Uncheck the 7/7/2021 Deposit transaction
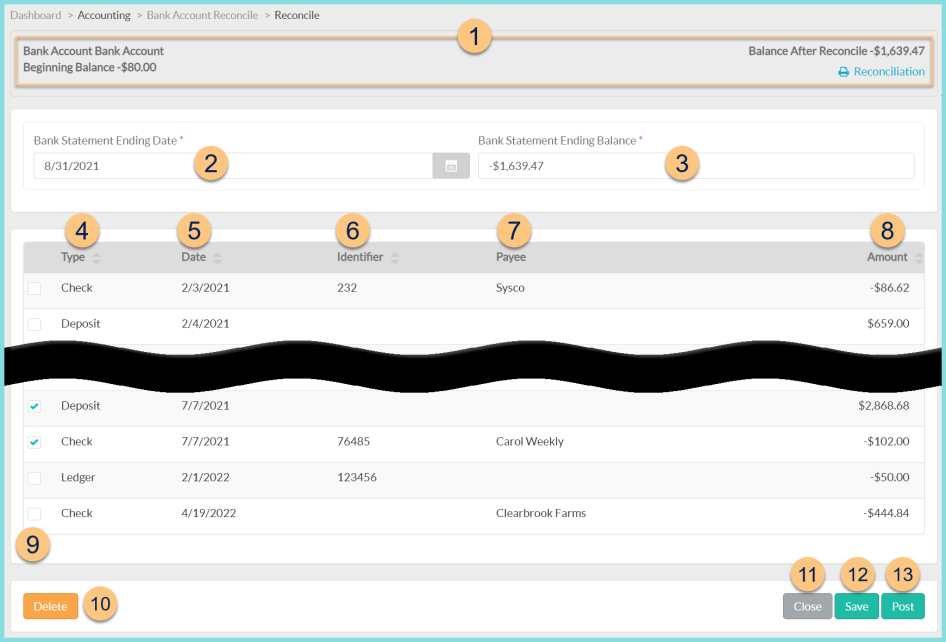The width and height of the screenshot is (946, 642). (x=36, y=406)
